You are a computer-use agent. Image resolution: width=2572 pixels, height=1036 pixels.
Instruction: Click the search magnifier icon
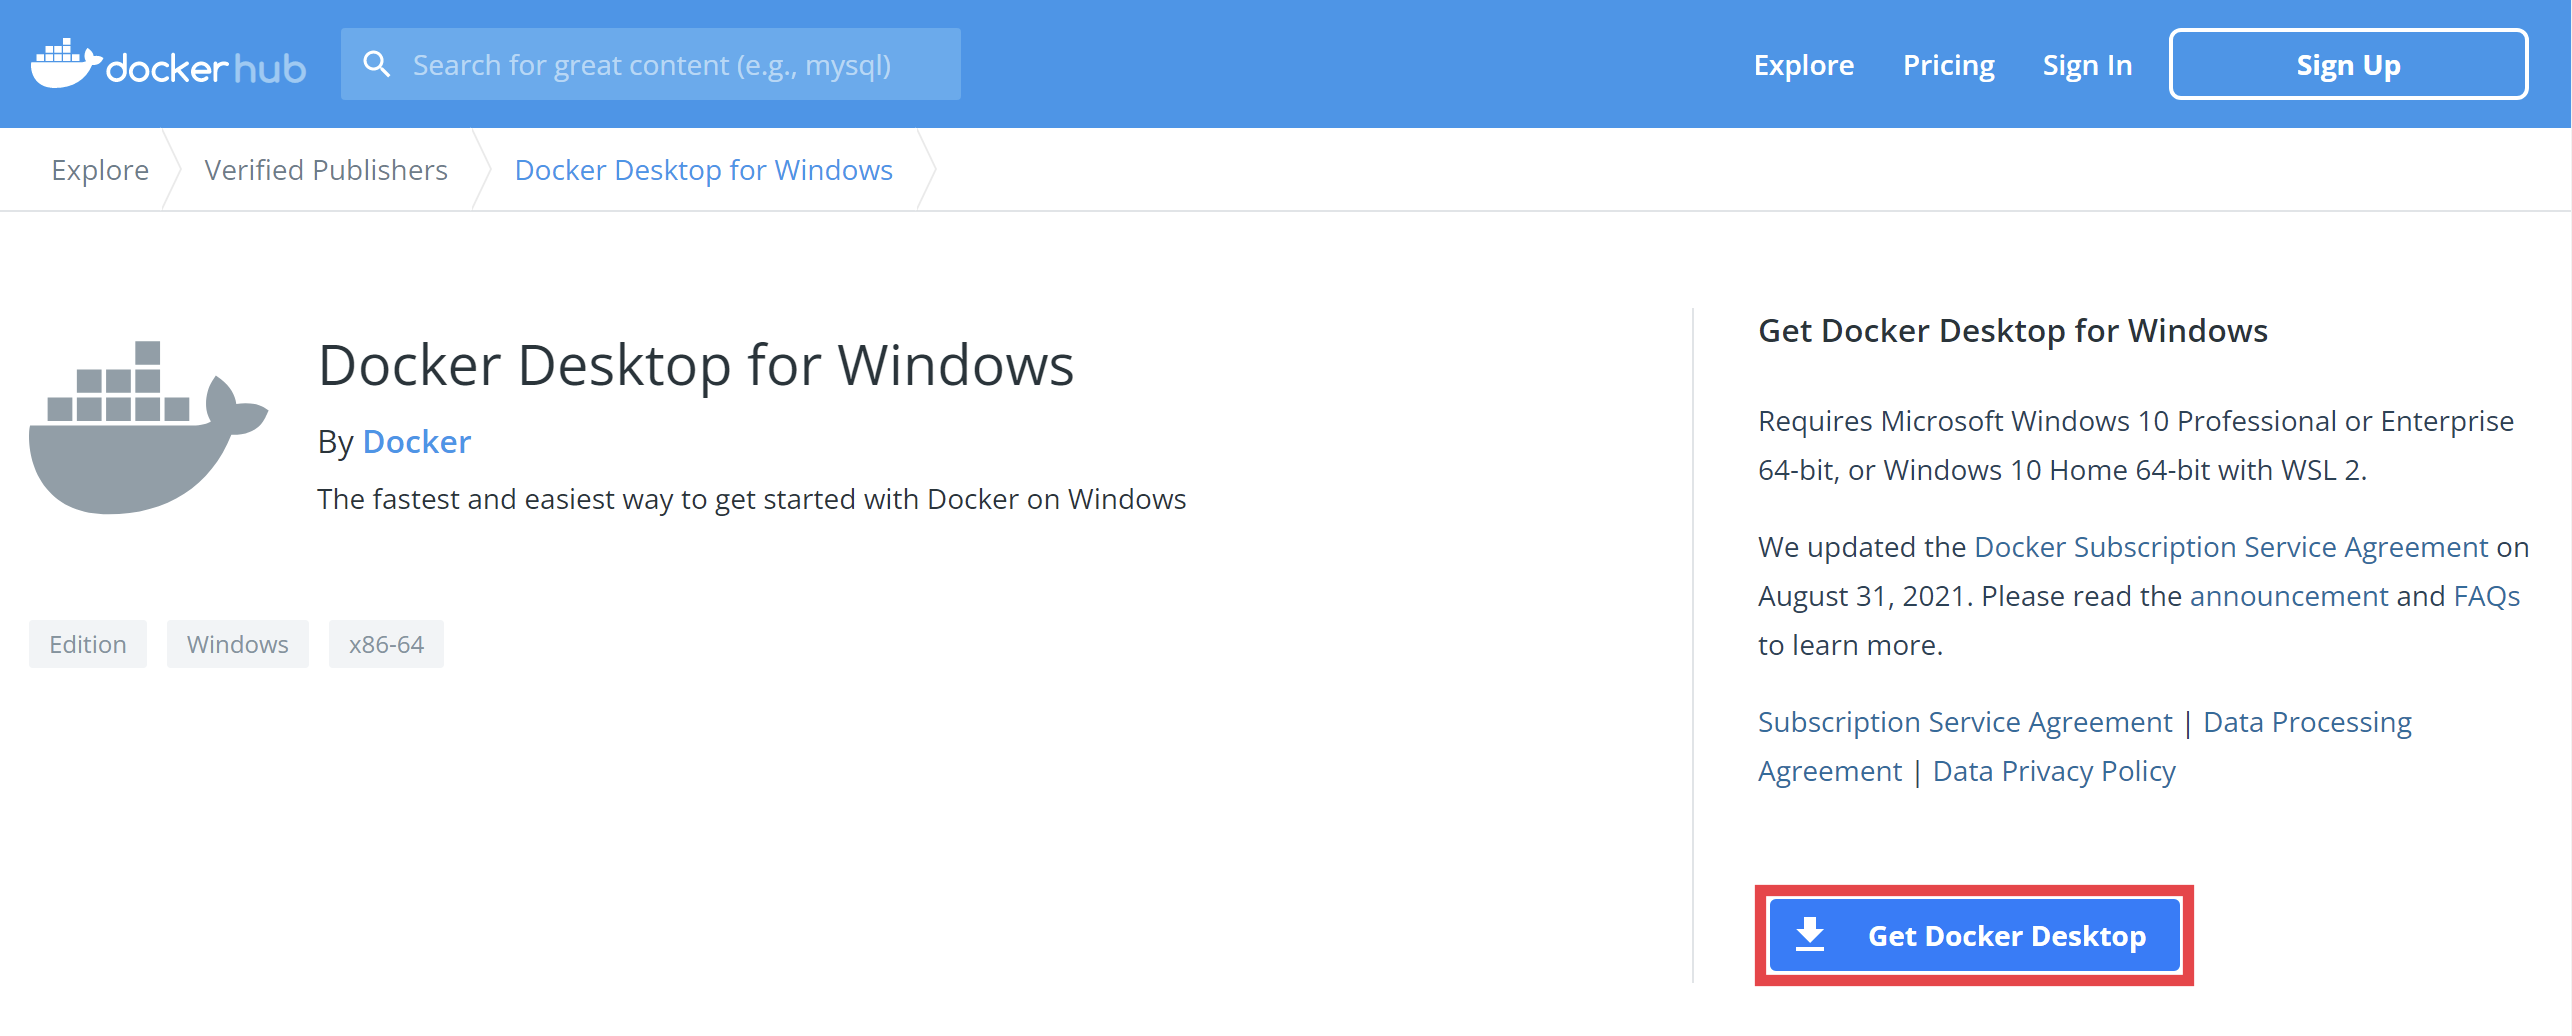pyautogui.click(x=377, y=64)
